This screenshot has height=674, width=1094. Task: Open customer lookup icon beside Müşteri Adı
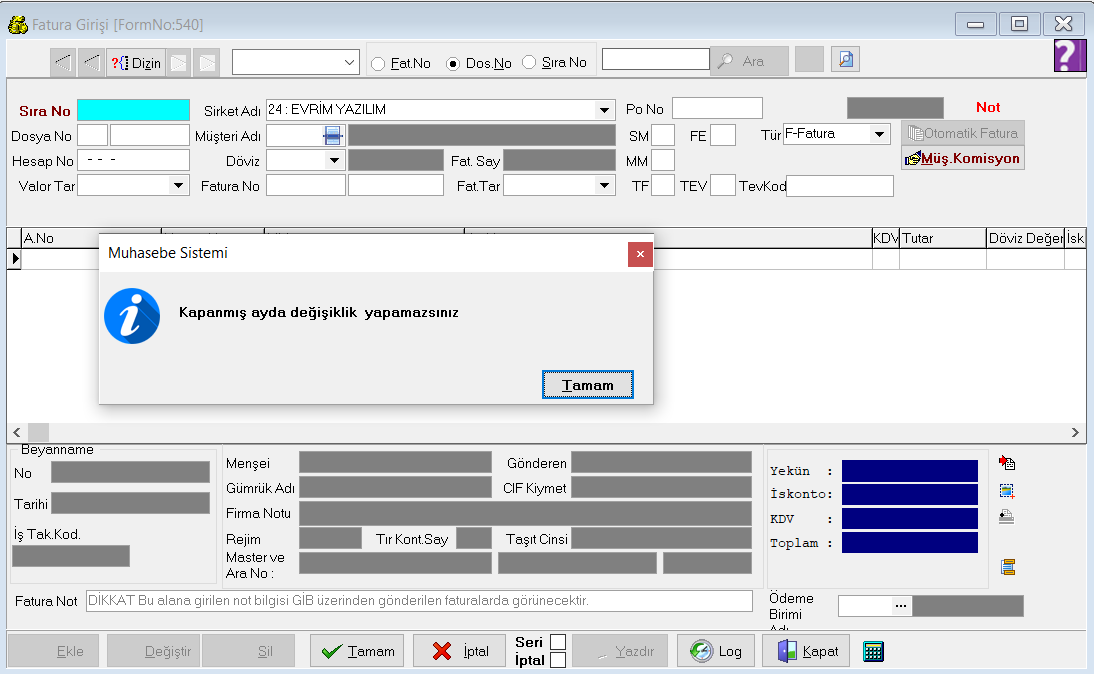[x=333, y=135]
